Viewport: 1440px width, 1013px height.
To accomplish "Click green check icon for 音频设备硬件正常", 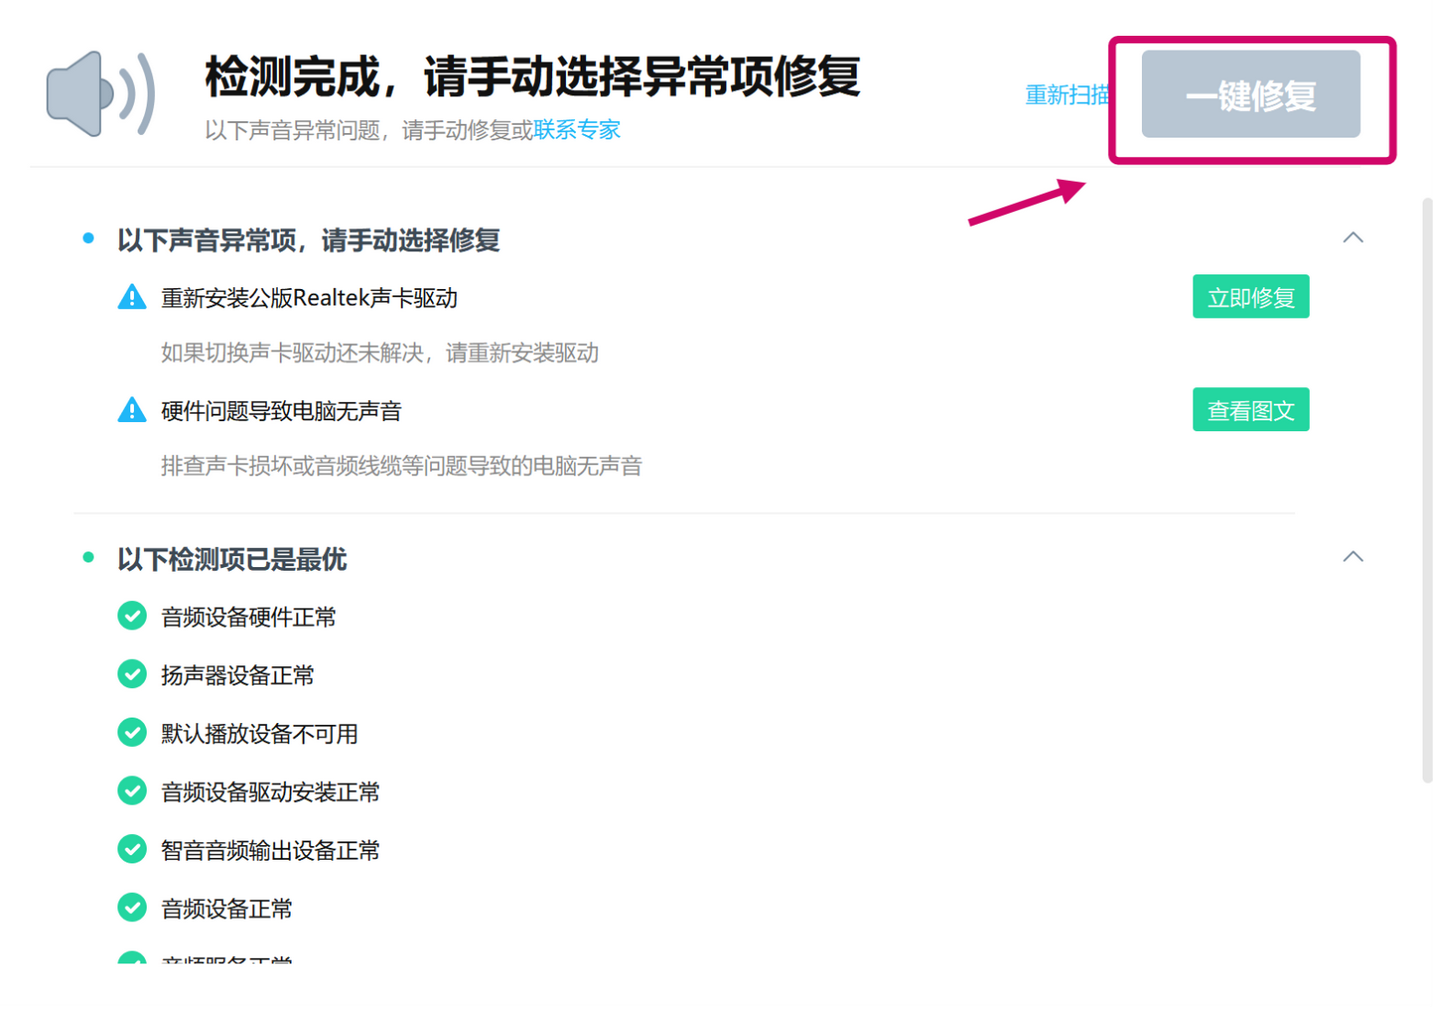I will 132,616.
